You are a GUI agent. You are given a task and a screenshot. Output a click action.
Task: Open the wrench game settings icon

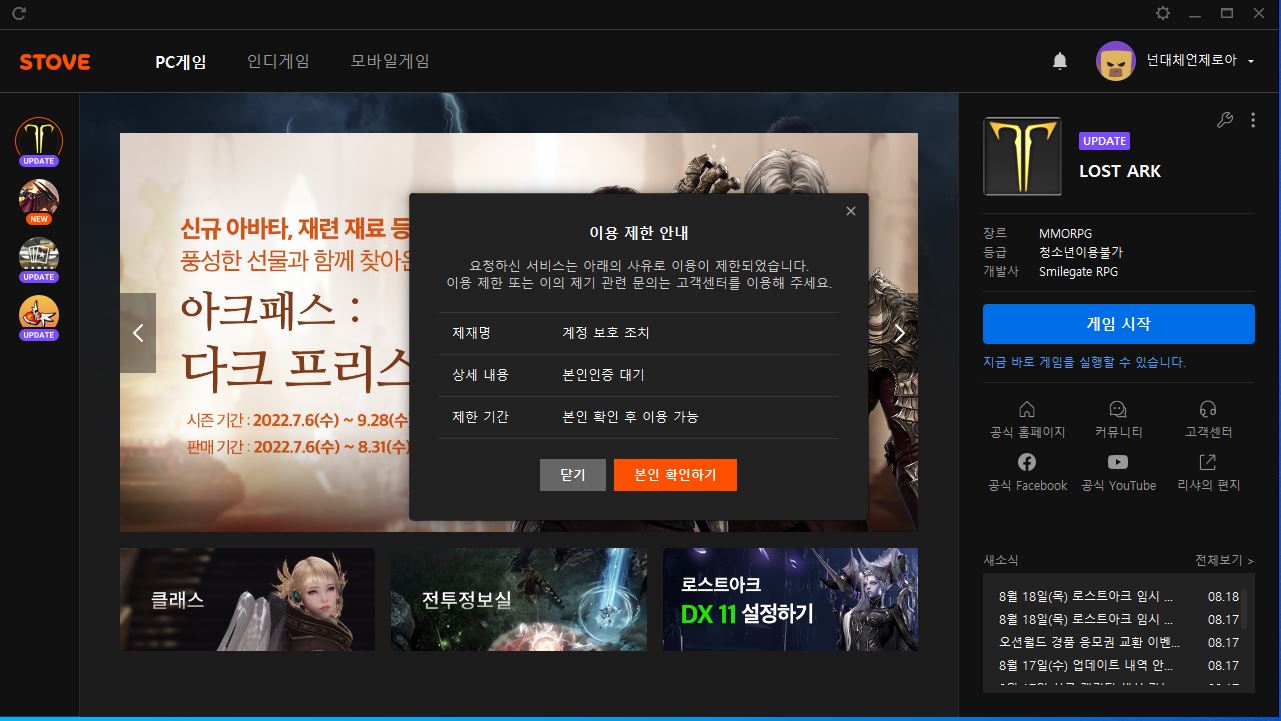(1224, 120)
